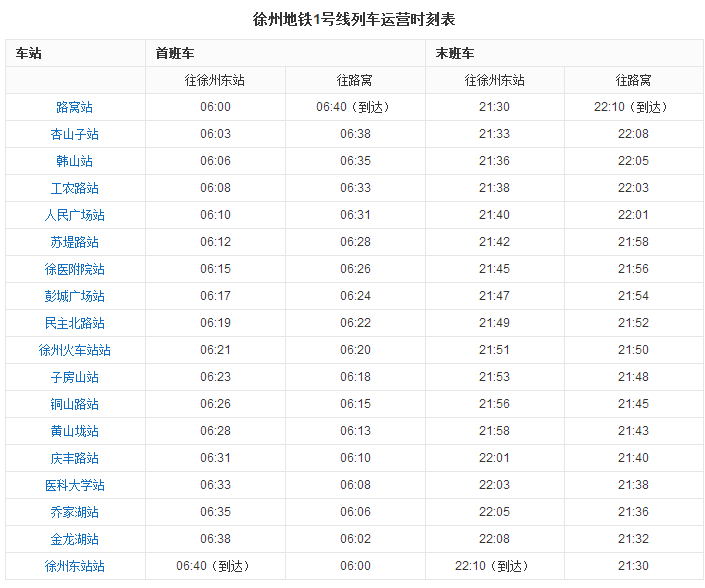
Task: Select 22:03 in 工农路站 row
Action: [634, 188]
